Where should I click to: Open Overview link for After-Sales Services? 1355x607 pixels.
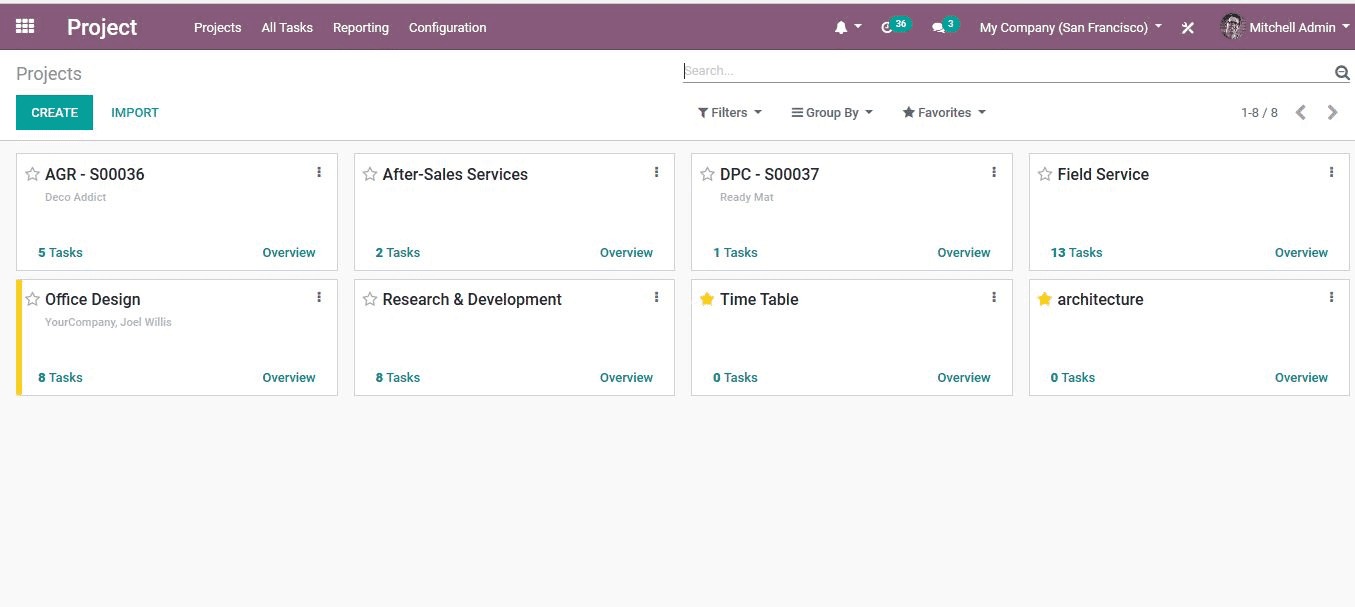pos(626,253)
